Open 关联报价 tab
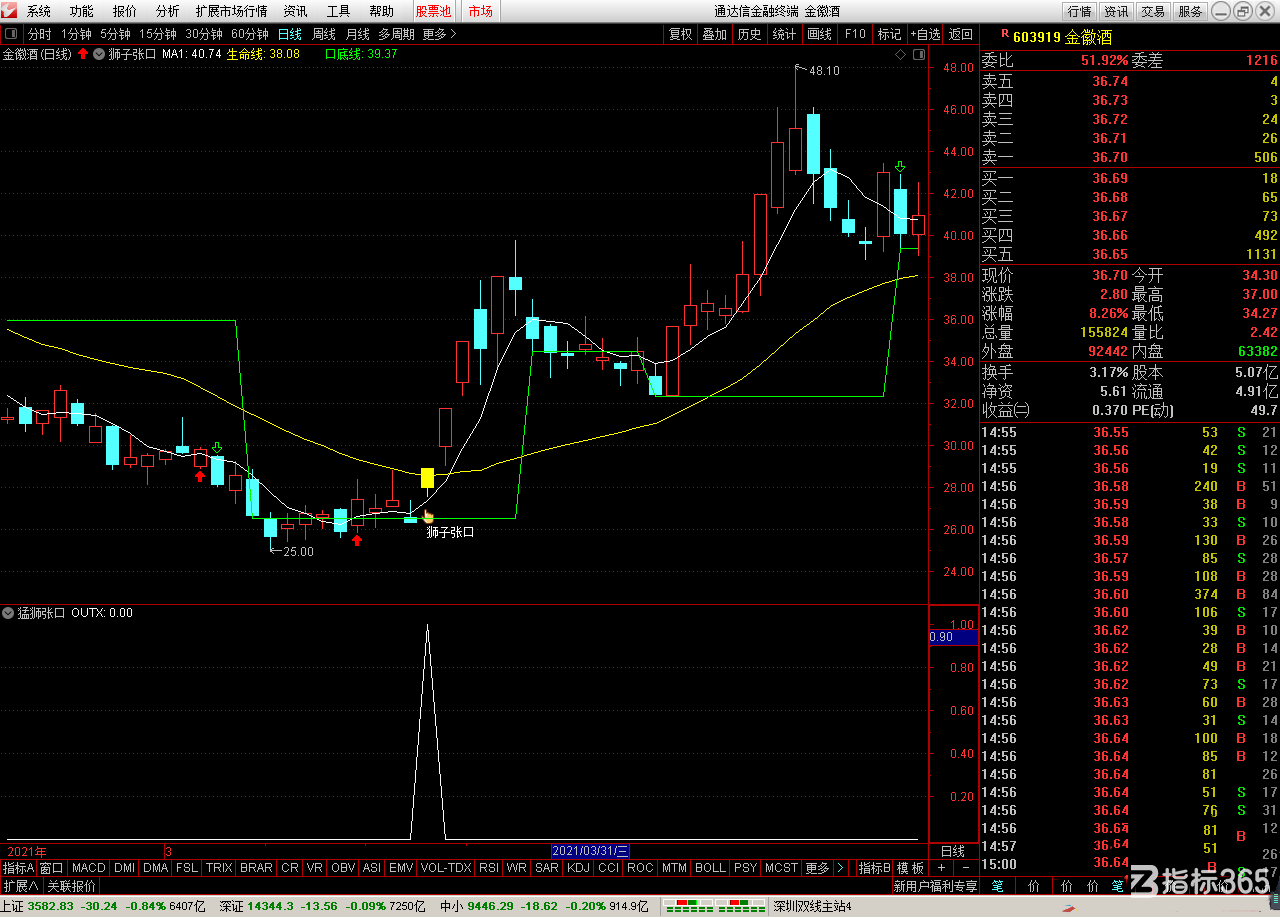 [72, 886]
